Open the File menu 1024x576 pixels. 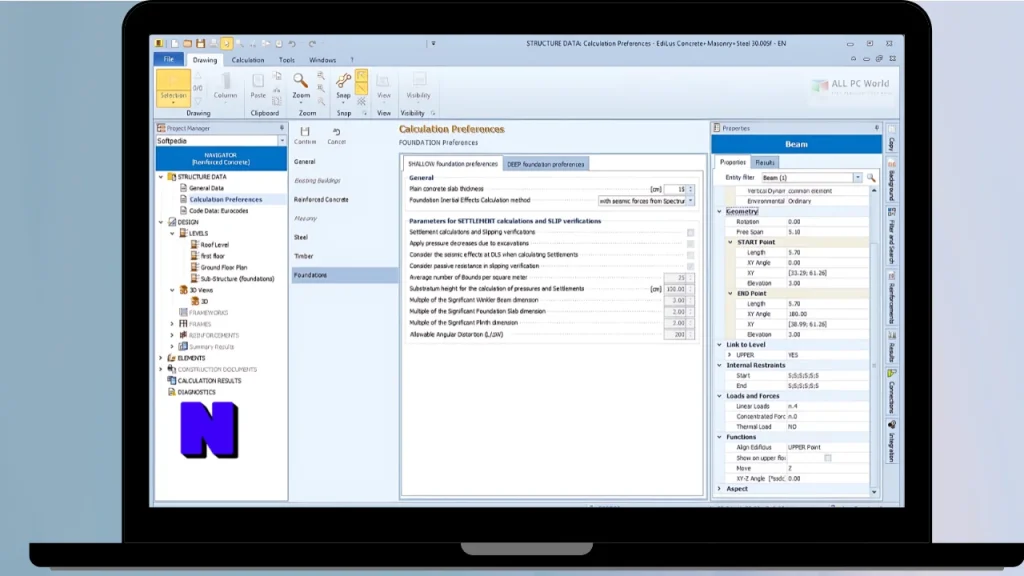(x=168, y=59)
